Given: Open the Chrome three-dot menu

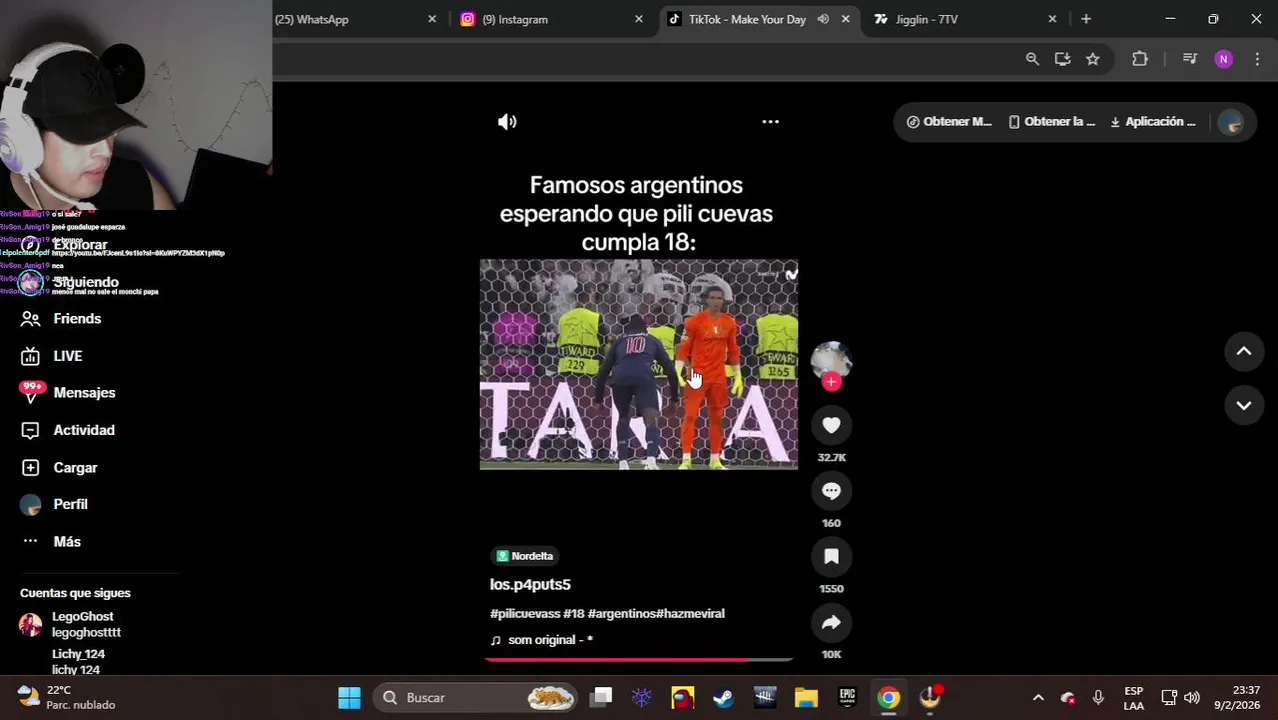Looking at the screenshot, I should 1257,59.
